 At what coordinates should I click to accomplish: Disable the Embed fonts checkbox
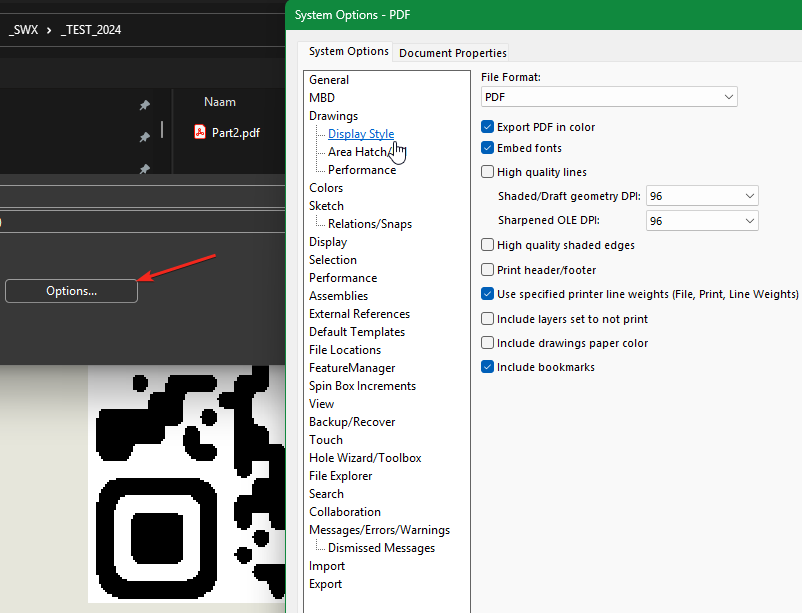point(488,148)
